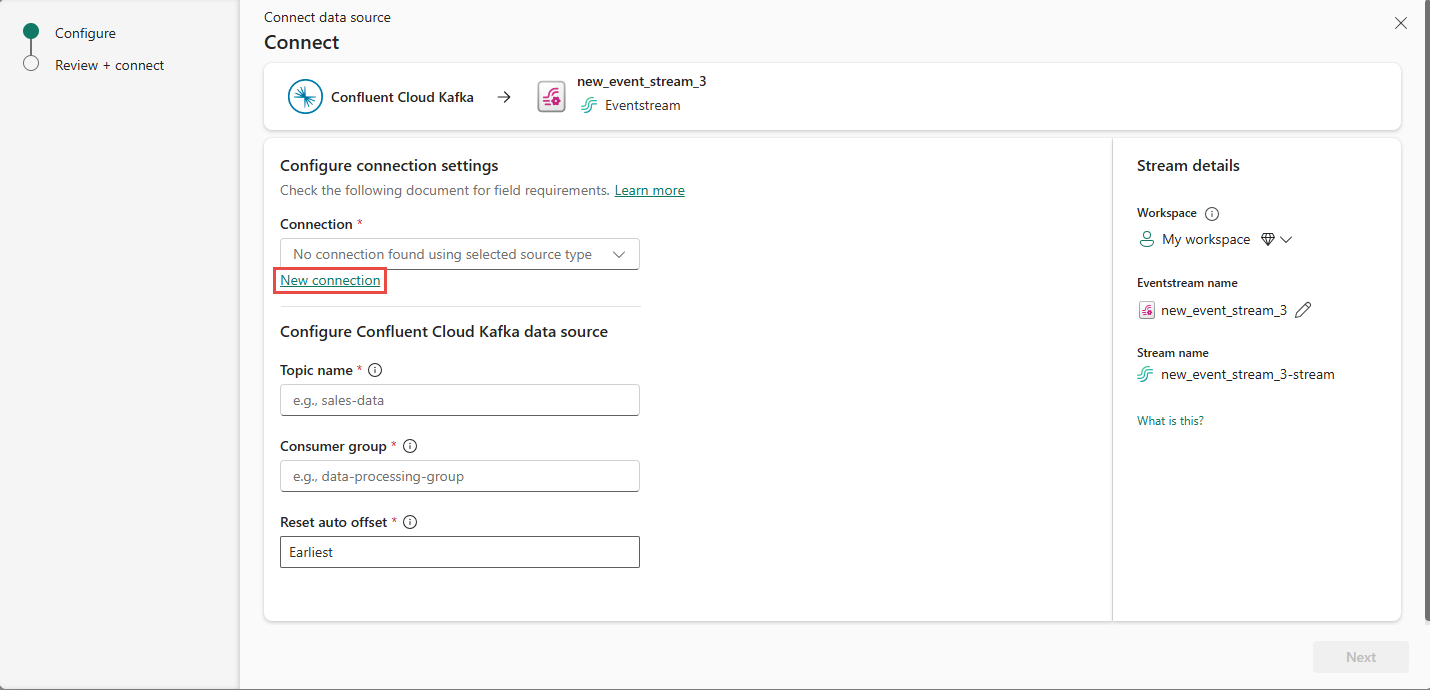Click the eventstream icon beside new_event_stream_3 name

pyautogui.click(x=1147, y=310)
